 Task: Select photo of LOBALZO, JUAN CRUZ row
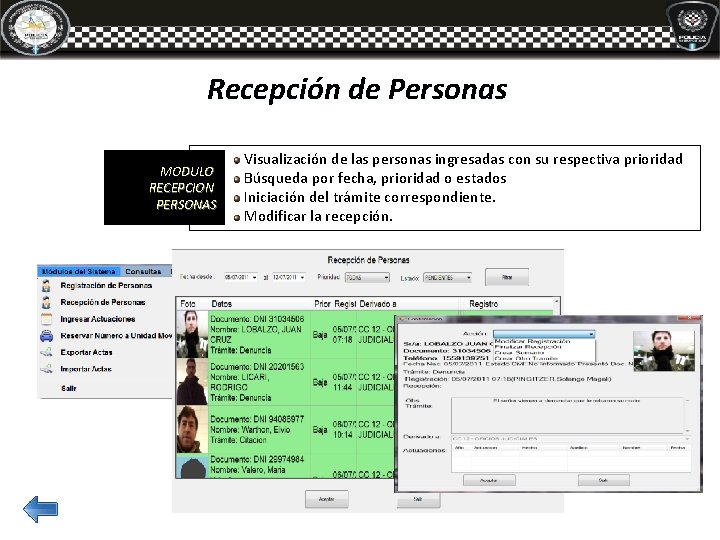(192, 334)
